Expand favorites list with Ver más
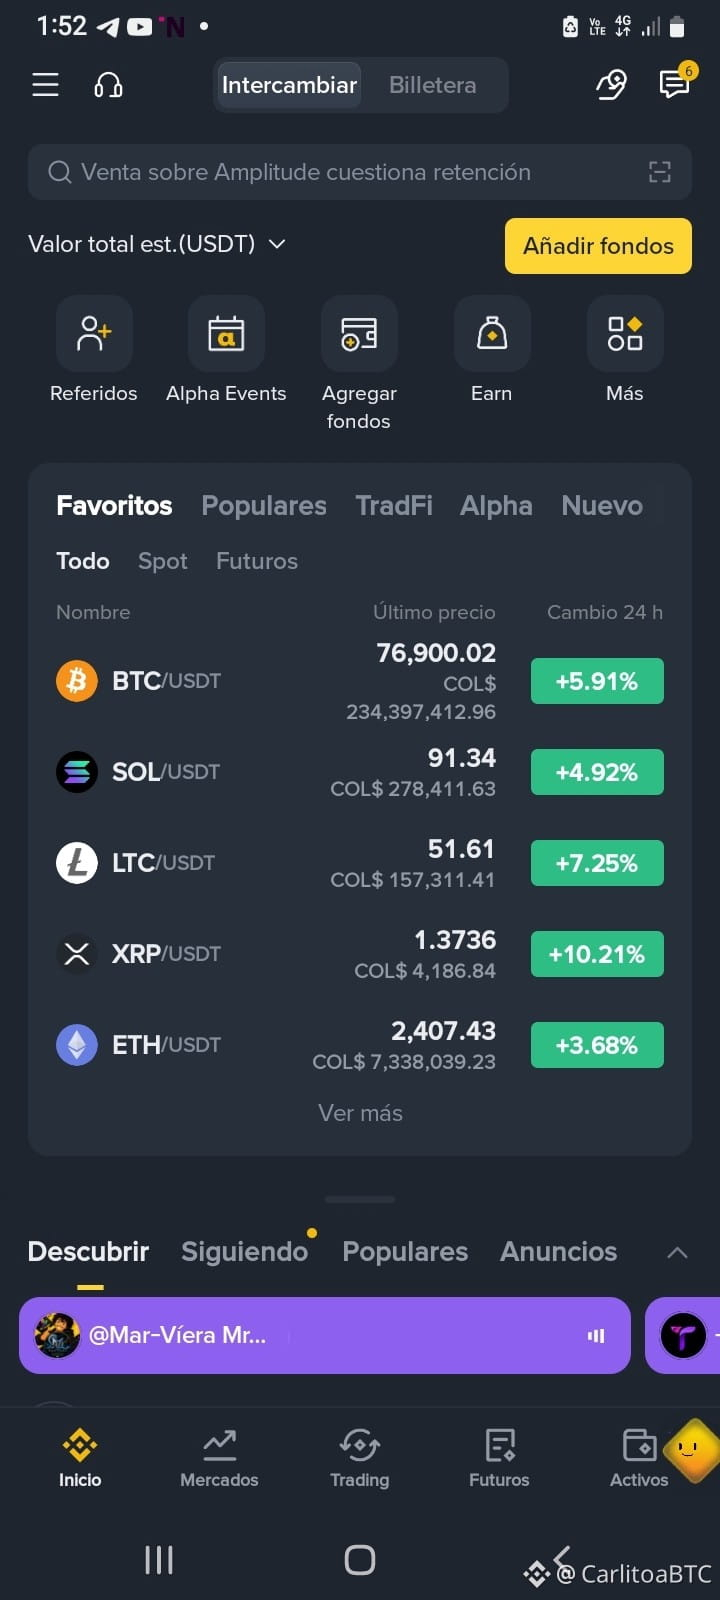Image resolution: width=720 pixels, height=1600 pixels. (360, 1113)
